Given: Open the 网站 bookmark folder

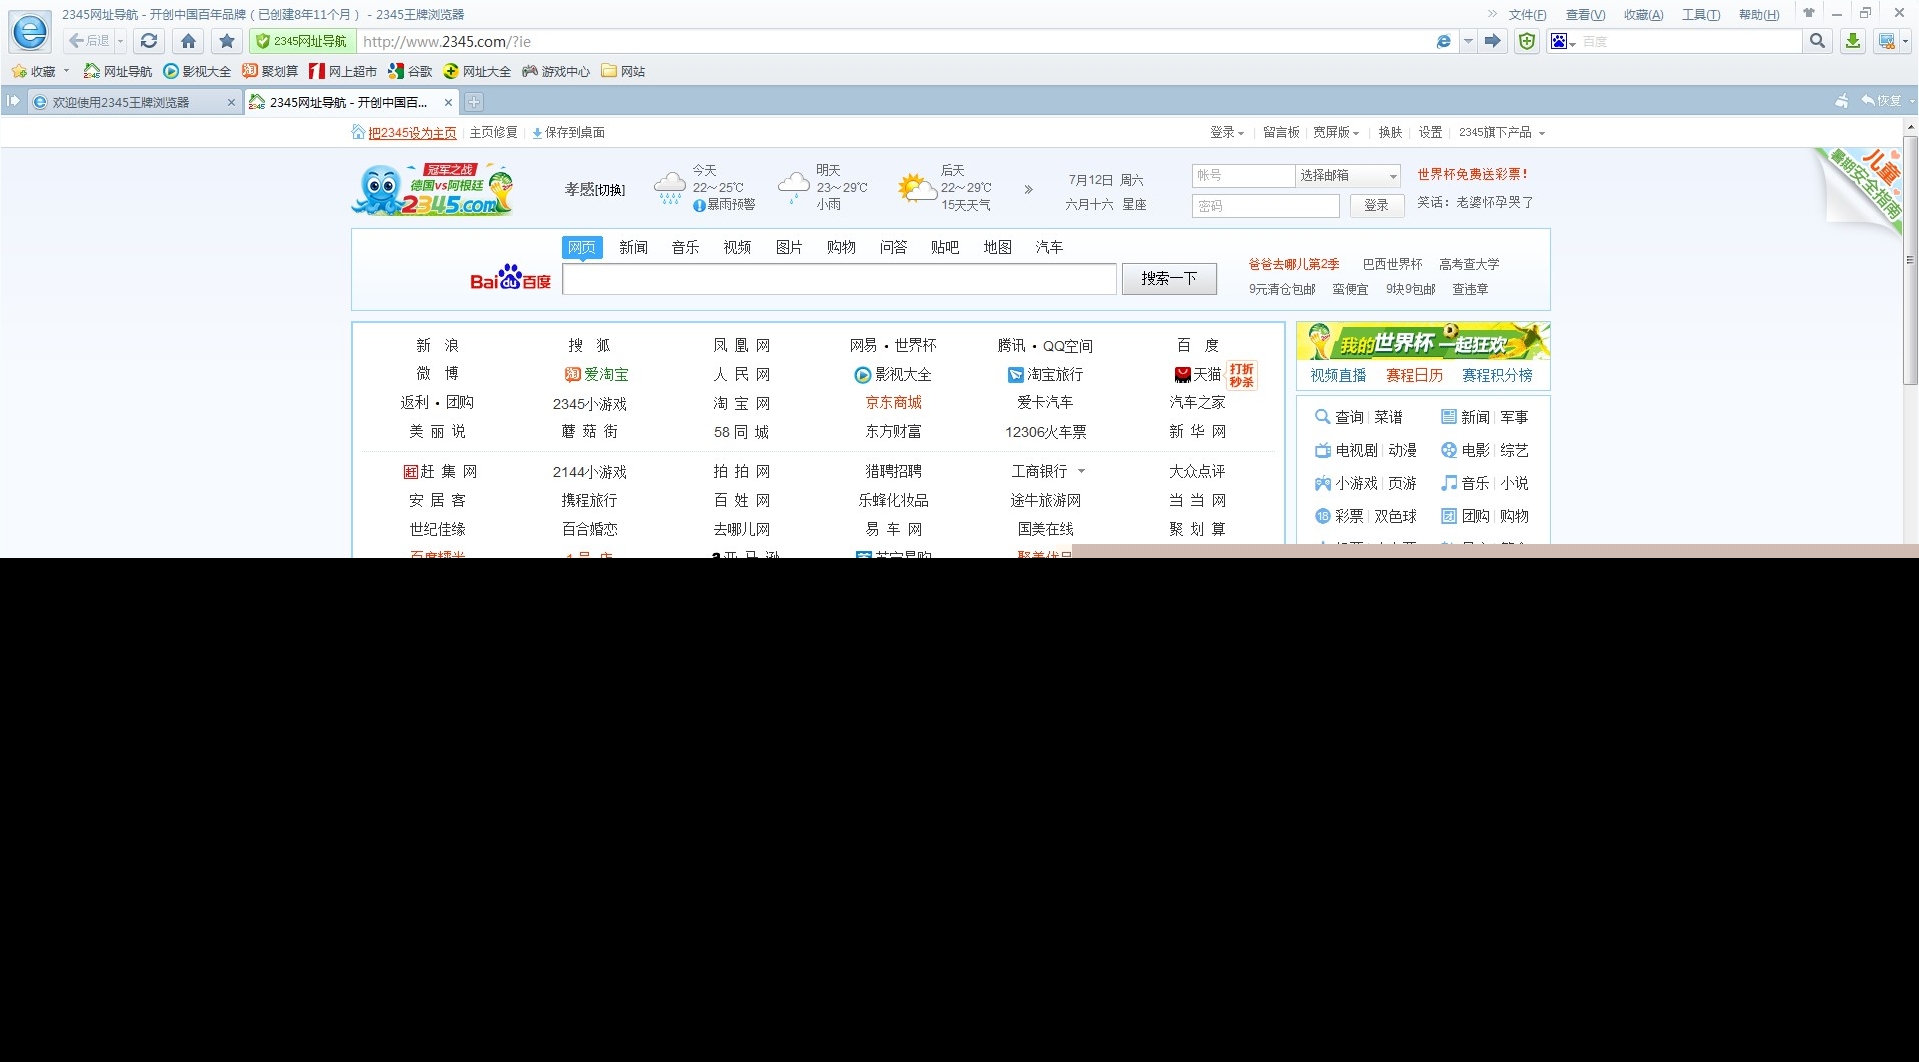Looking at the screenshot, I should tap(623, 71).
